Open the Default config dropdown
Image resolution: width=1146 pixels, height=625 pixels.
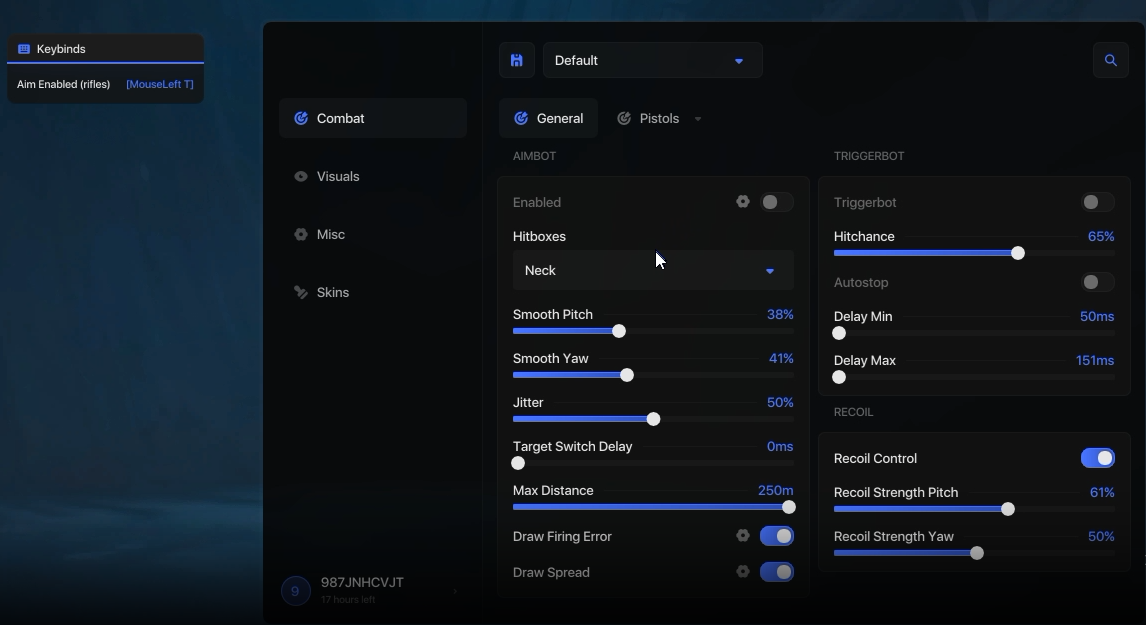pyautogui.click(x=653, y=61)
